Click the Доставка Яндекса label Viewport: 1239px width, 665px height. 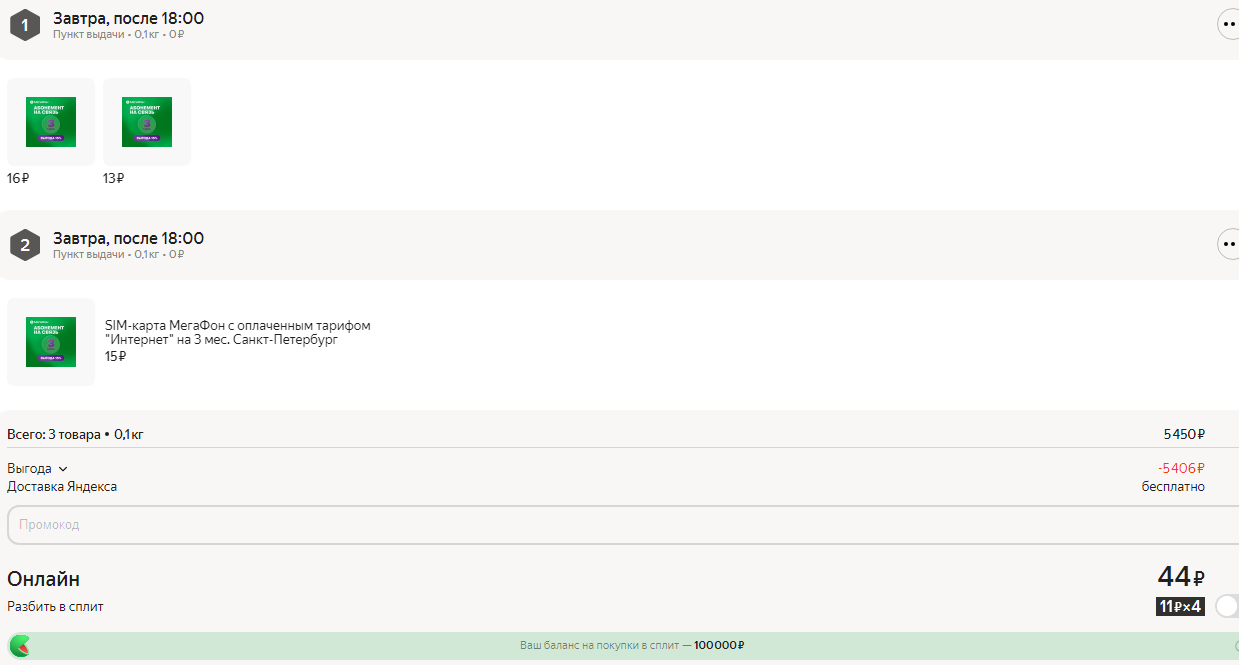62,487
